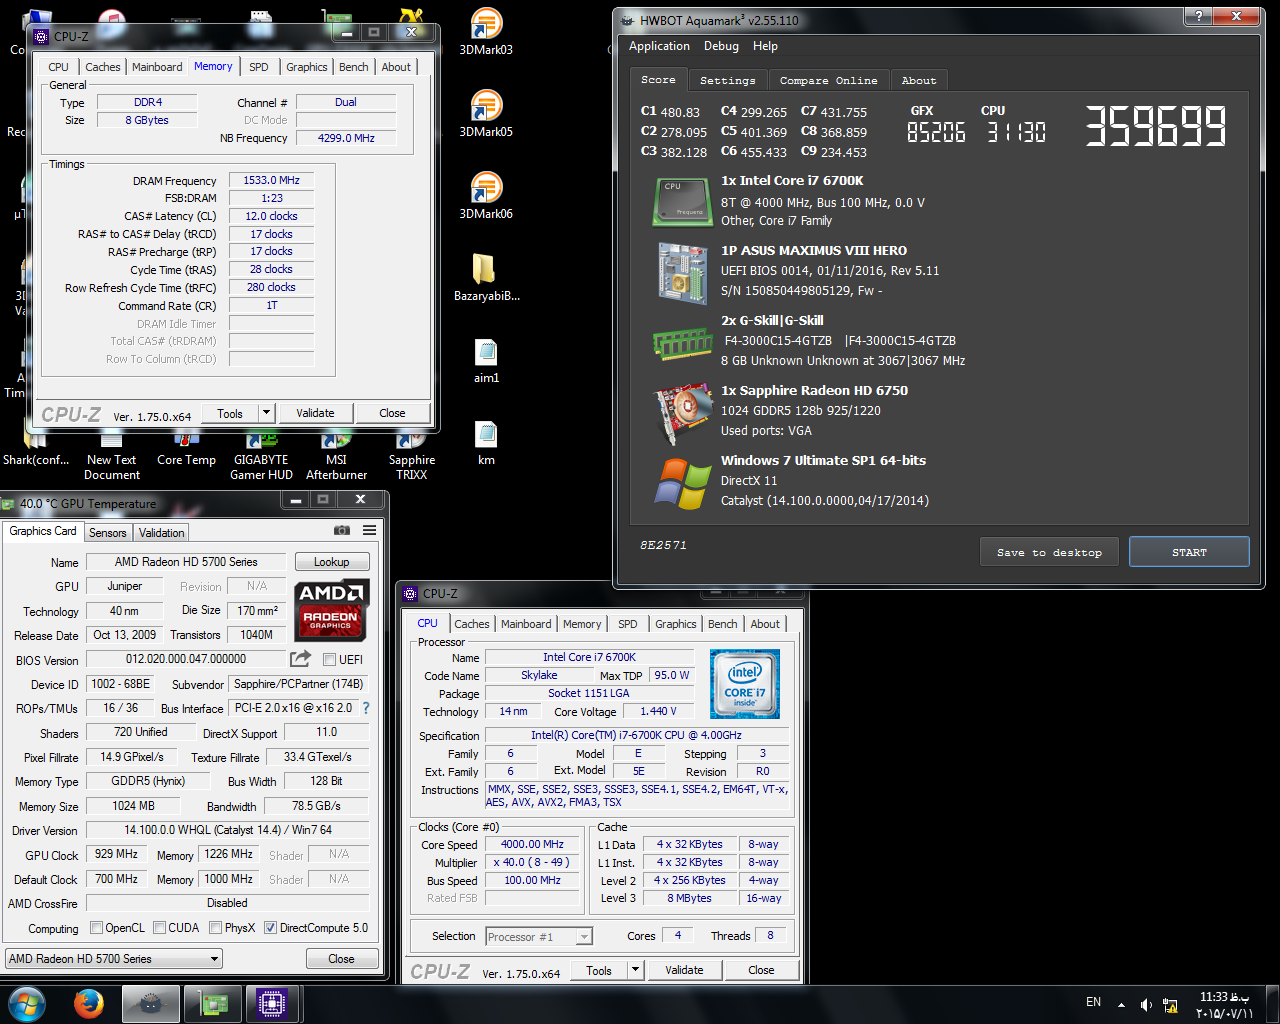
Task: Switch to SPD tab in CPU-Z Memory window
Action: [259, 67]
